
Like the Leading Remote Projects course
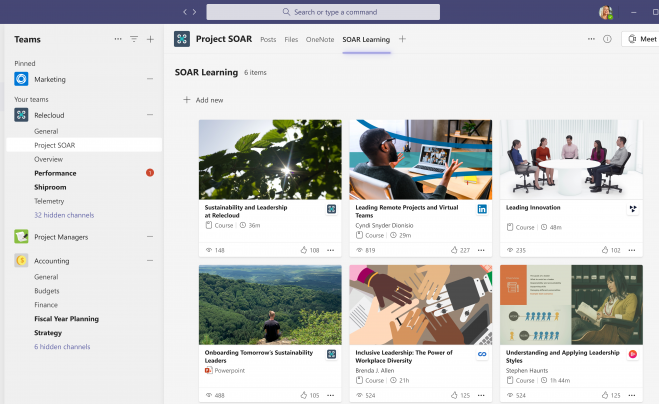coord(454,250)
